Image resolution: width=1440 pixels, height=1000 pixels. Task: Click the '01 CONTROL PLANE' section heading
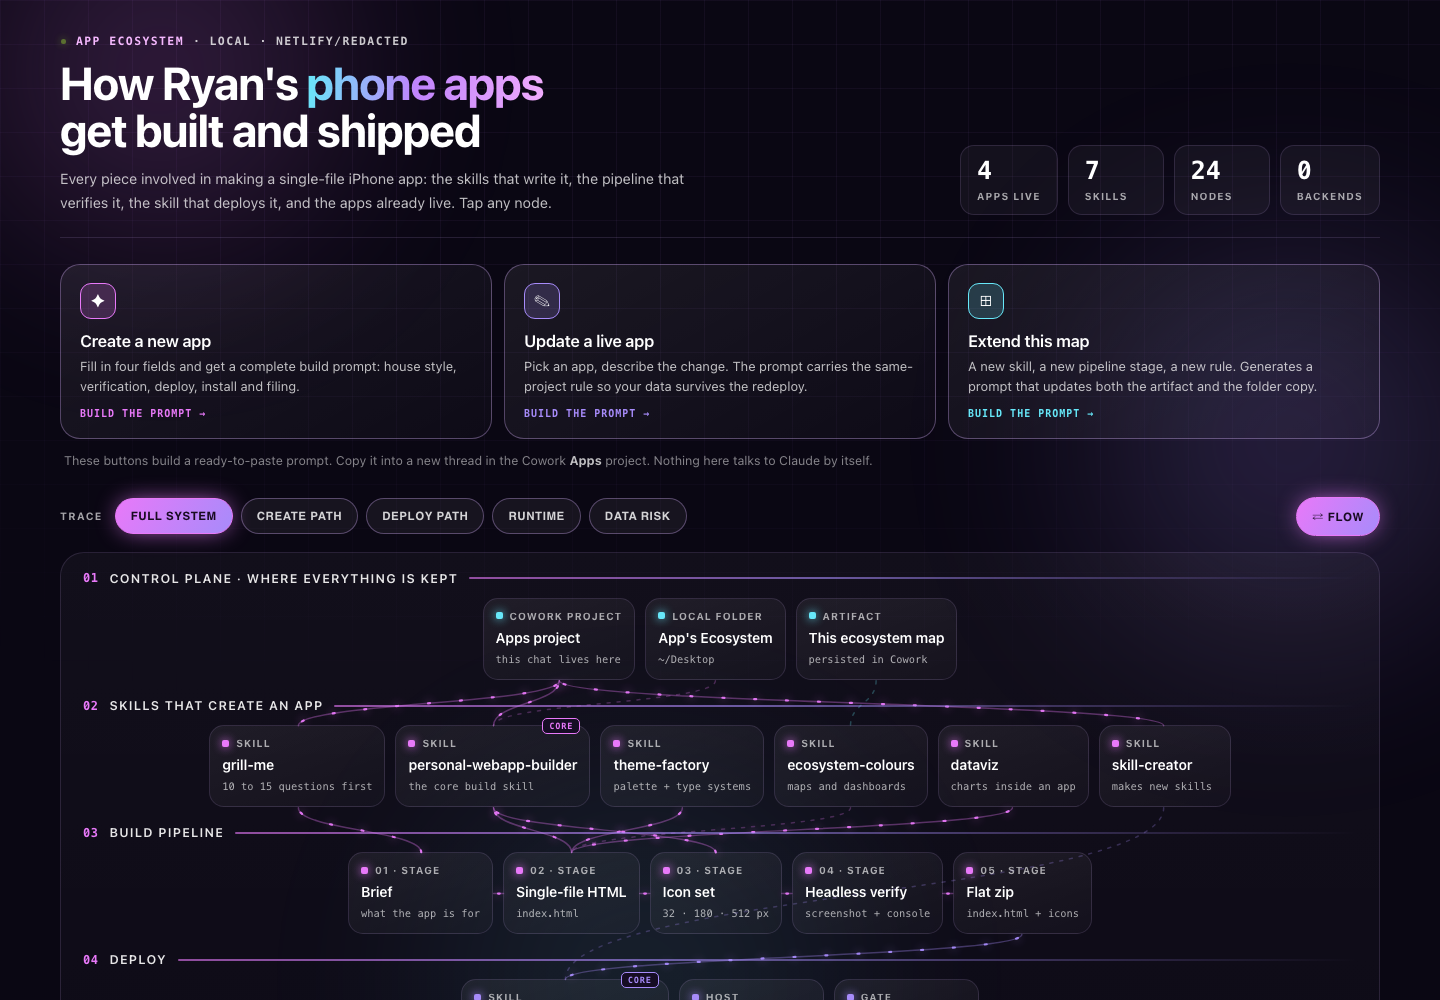[x=270, y=578]
